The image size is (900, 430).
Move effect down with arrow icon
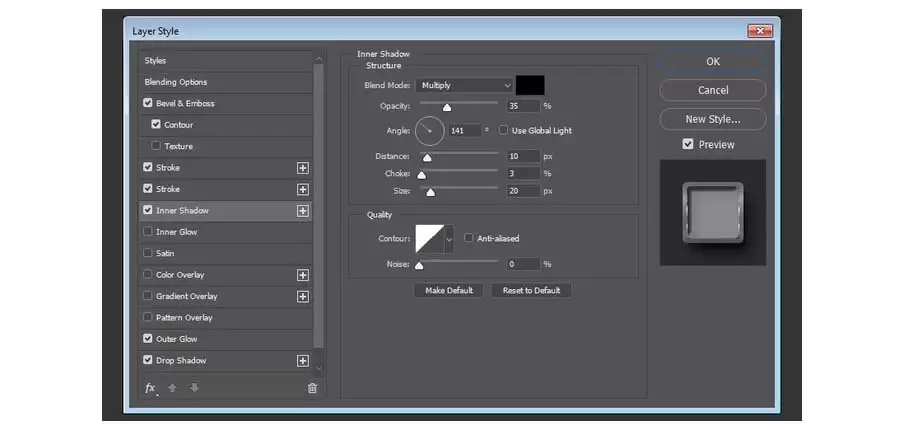coord(195,388)
